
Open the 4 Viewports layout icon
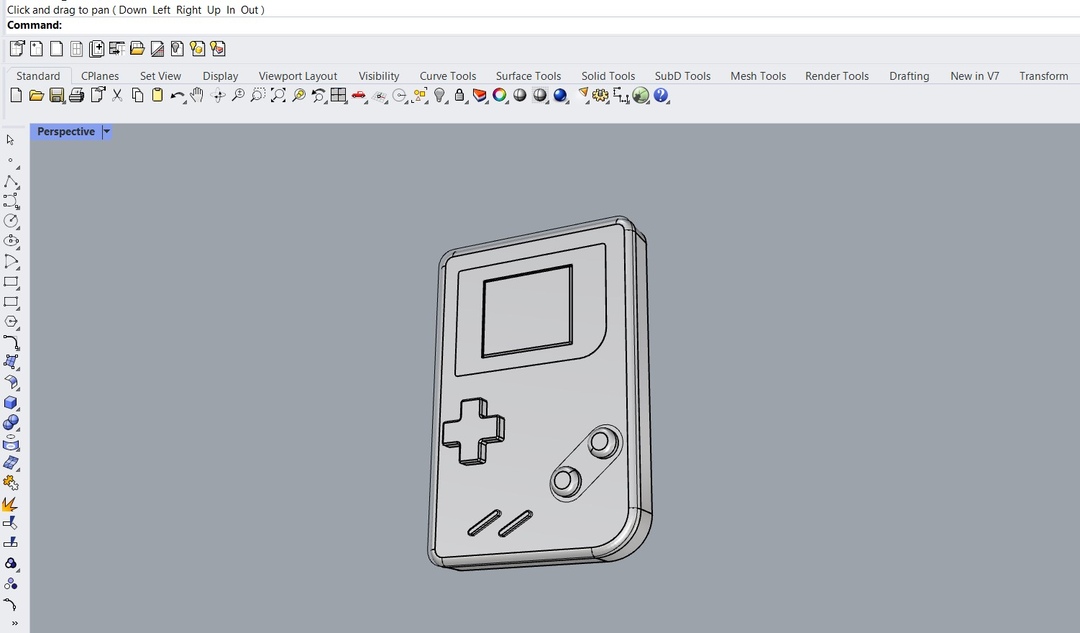tap(338, 96)
